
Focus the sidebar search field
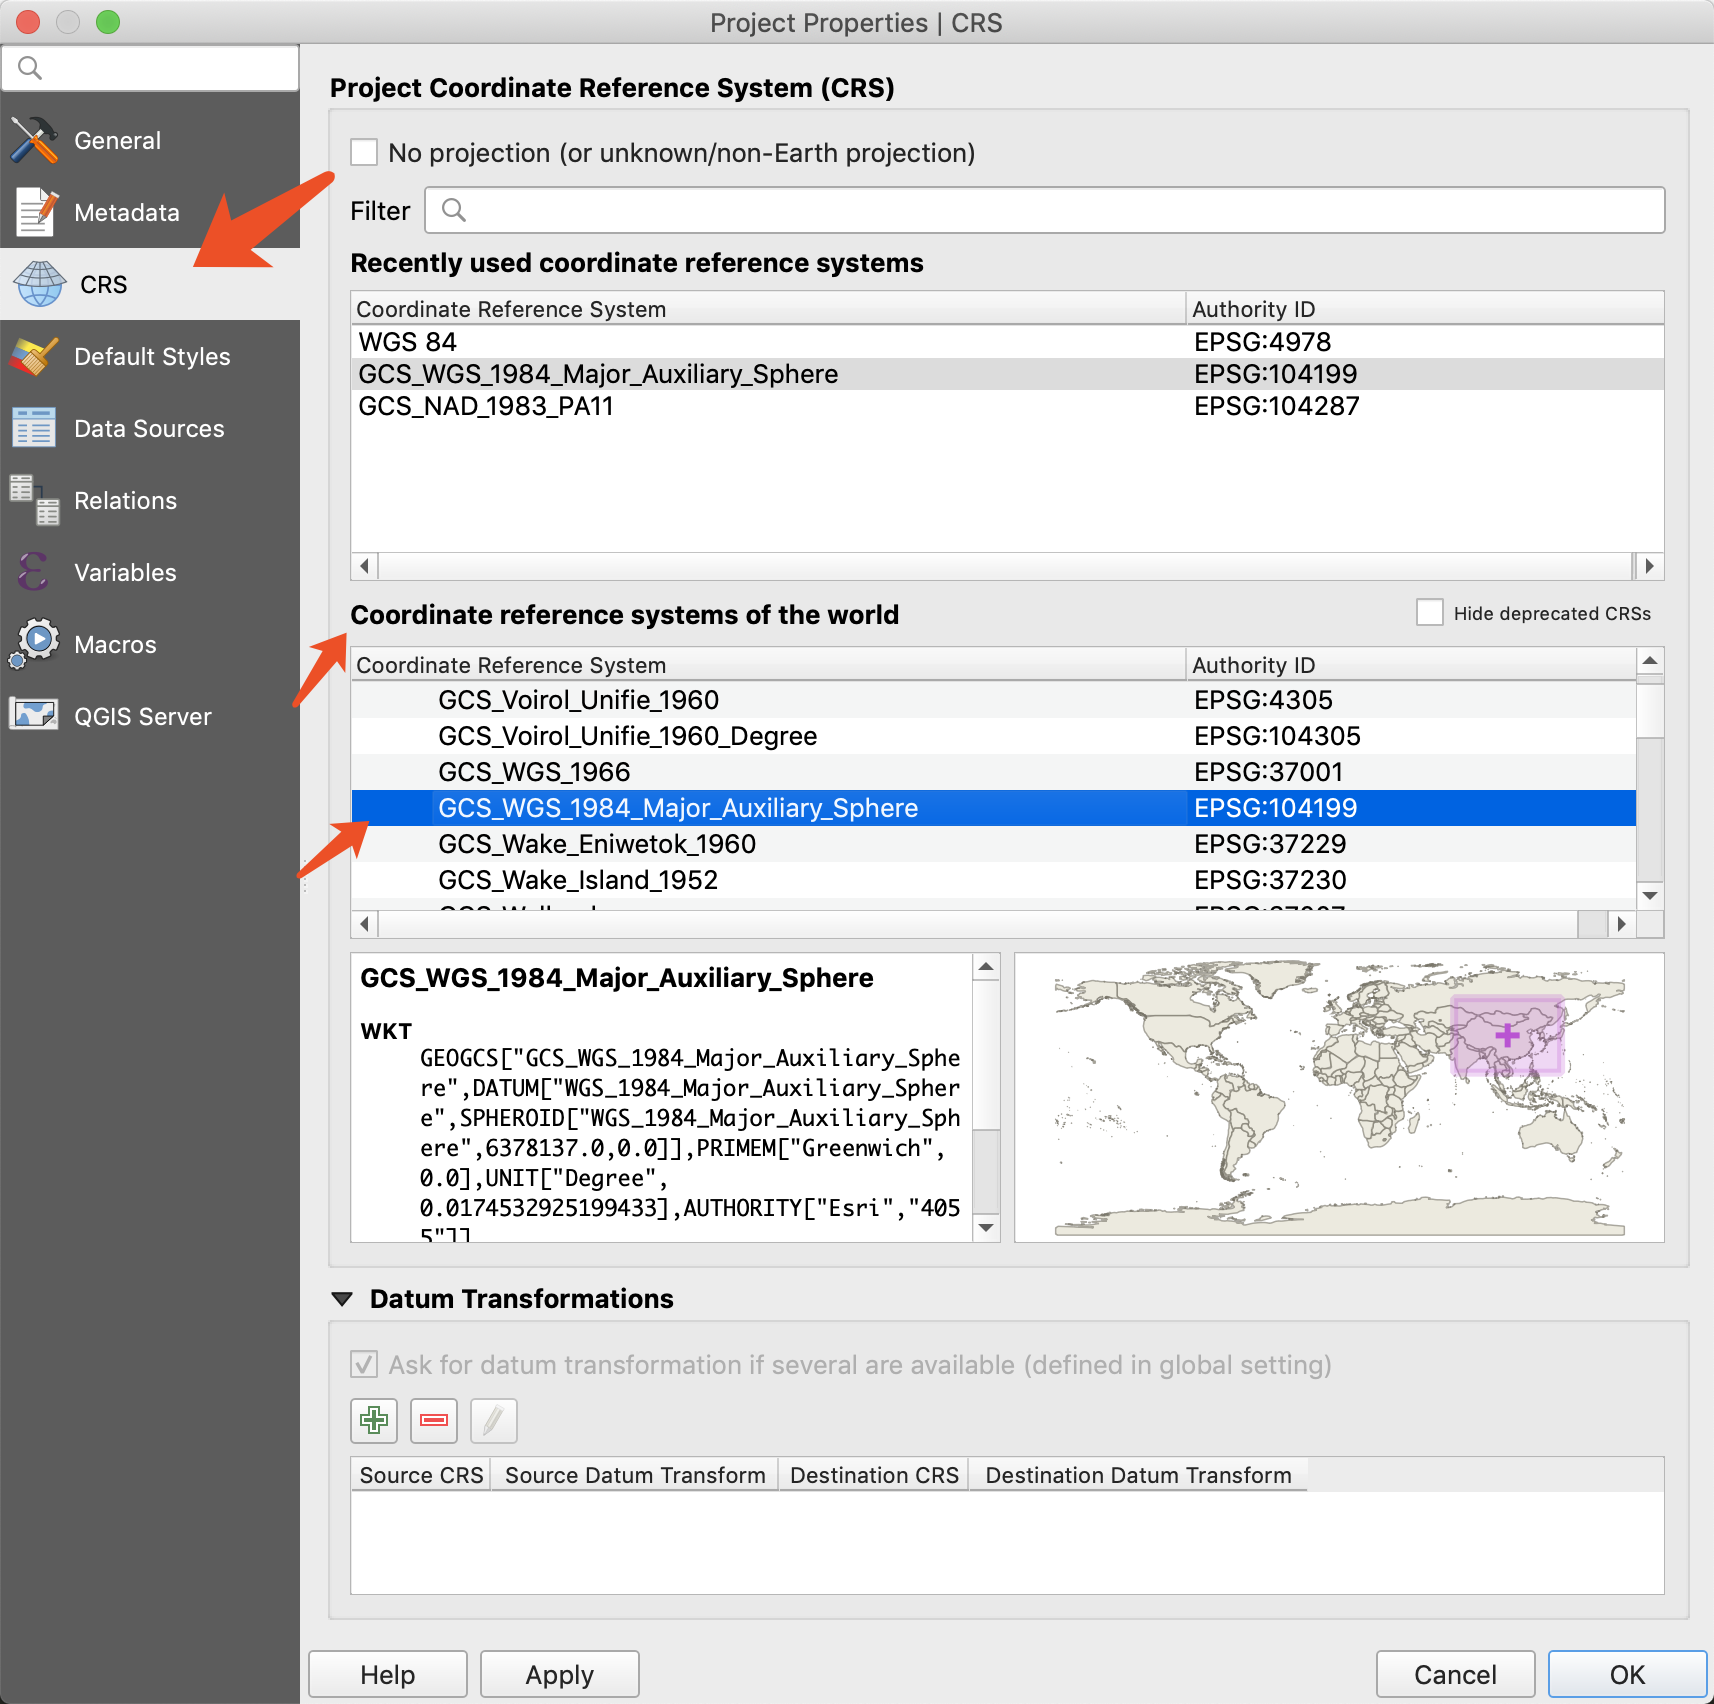pos(150,68)
